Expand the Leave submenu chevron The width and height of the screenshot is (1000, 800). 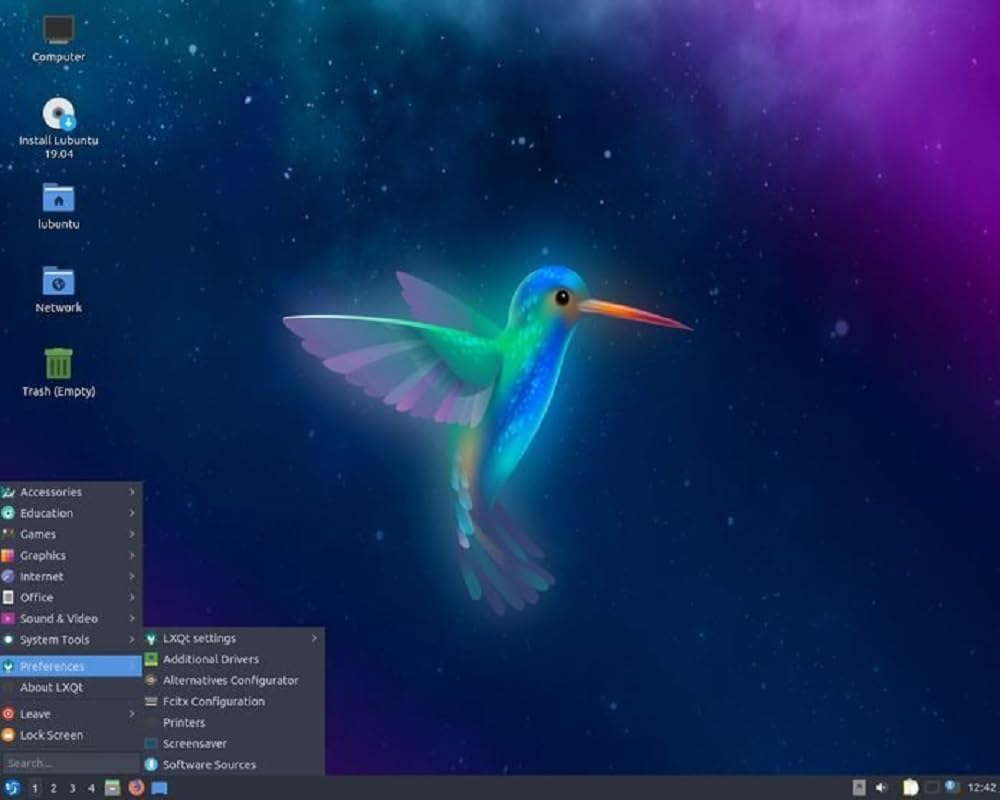pyautogui.click(x=131, y=714)
